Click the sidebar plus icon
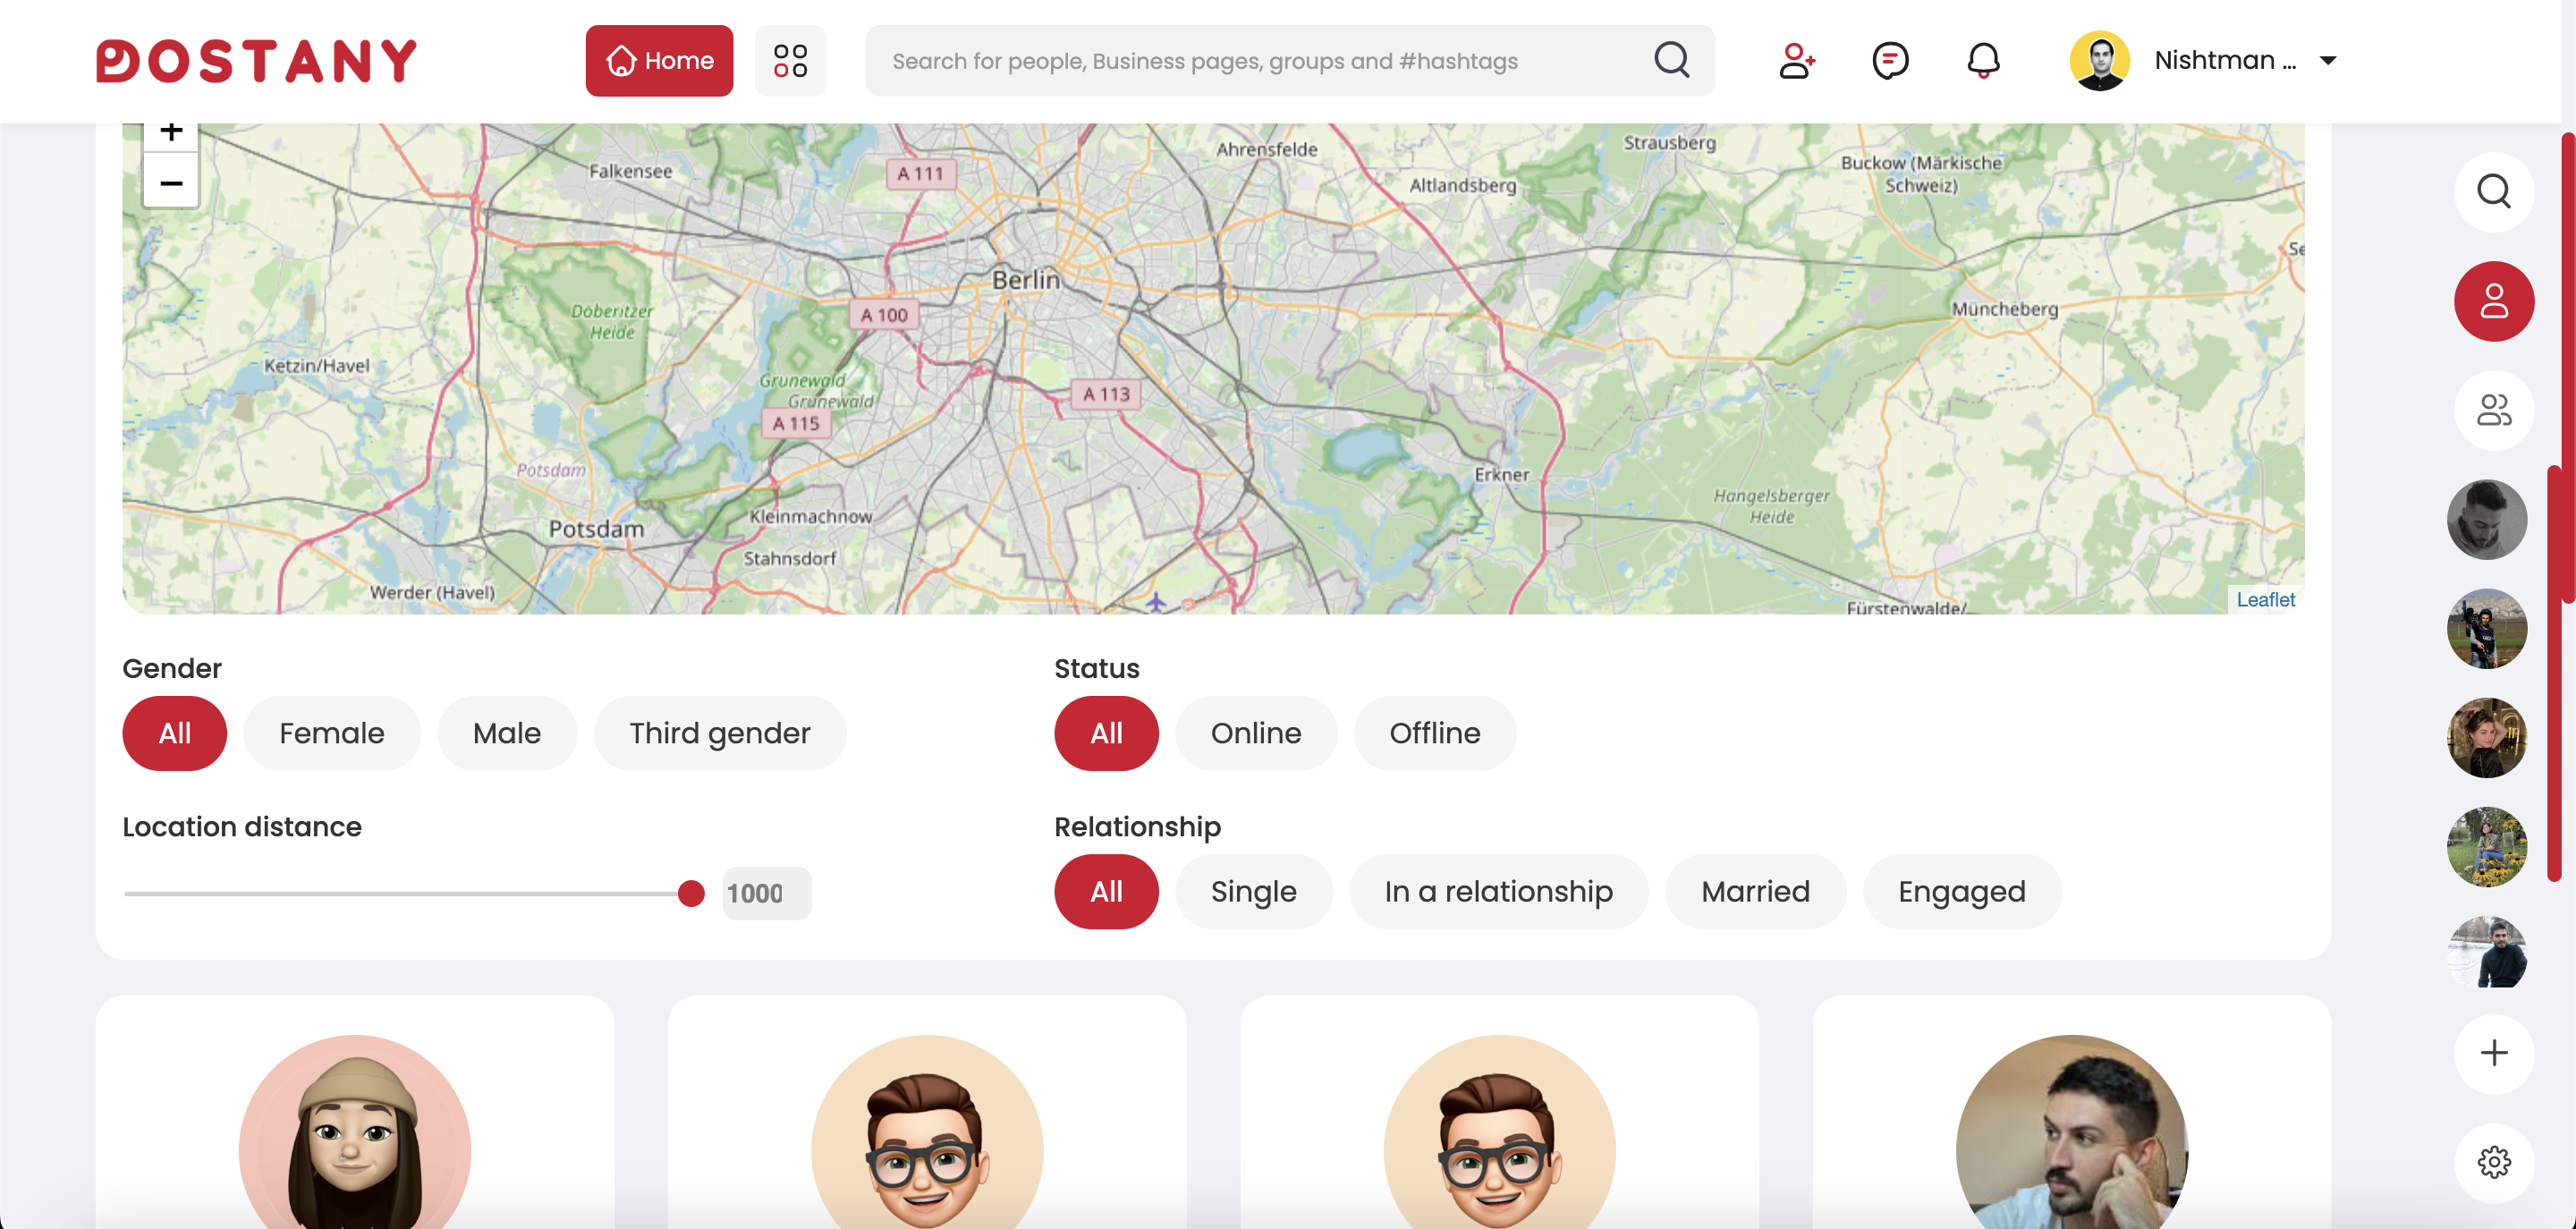 (2493, 1053)
